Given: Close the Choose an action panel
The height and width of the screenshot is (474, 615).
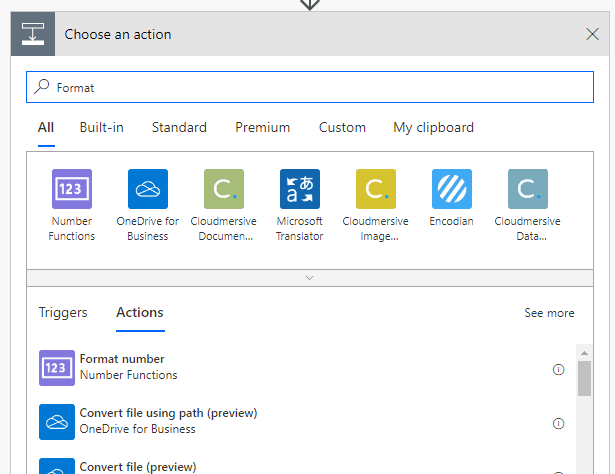Looking at the screenshot, I should pyautogui.click(x=592, y=34).
